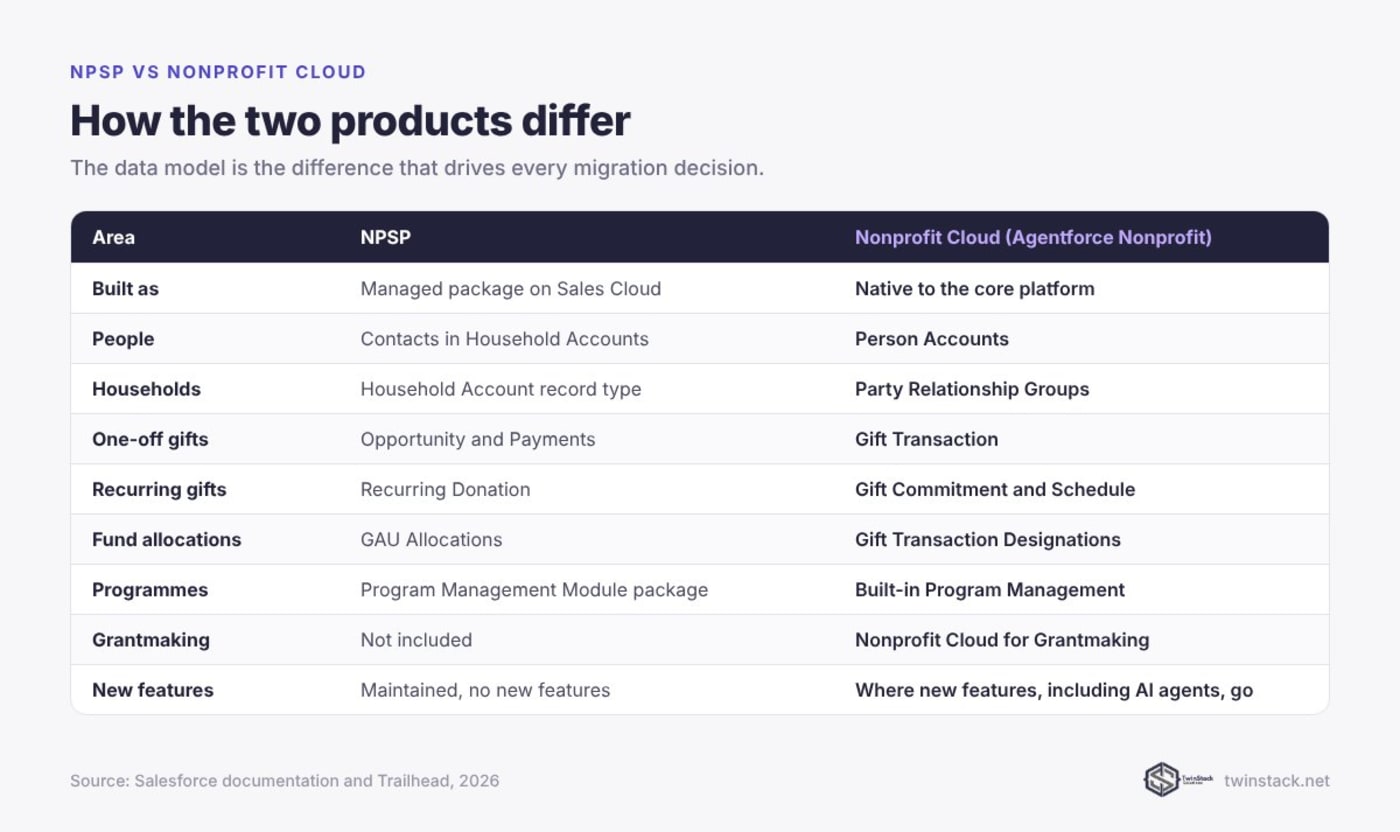Click the 'Not included' cell
1400x832 pixels.
pos(416,640)
